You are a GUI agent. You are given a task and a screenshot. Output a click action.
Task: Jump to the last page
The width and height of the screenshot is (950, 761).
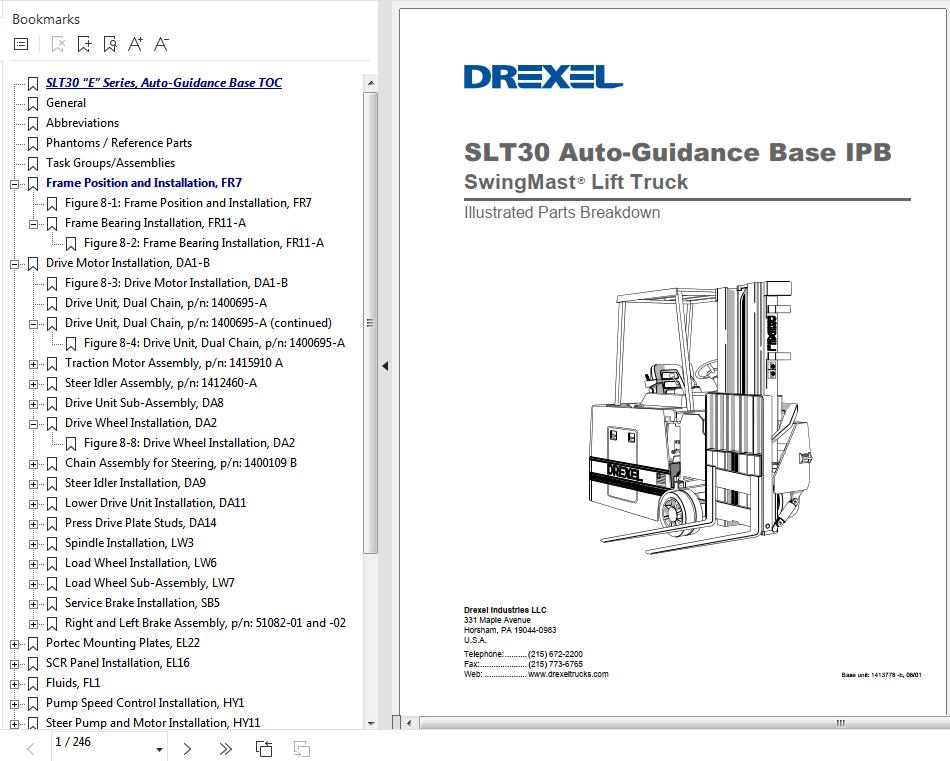point(225,749)
